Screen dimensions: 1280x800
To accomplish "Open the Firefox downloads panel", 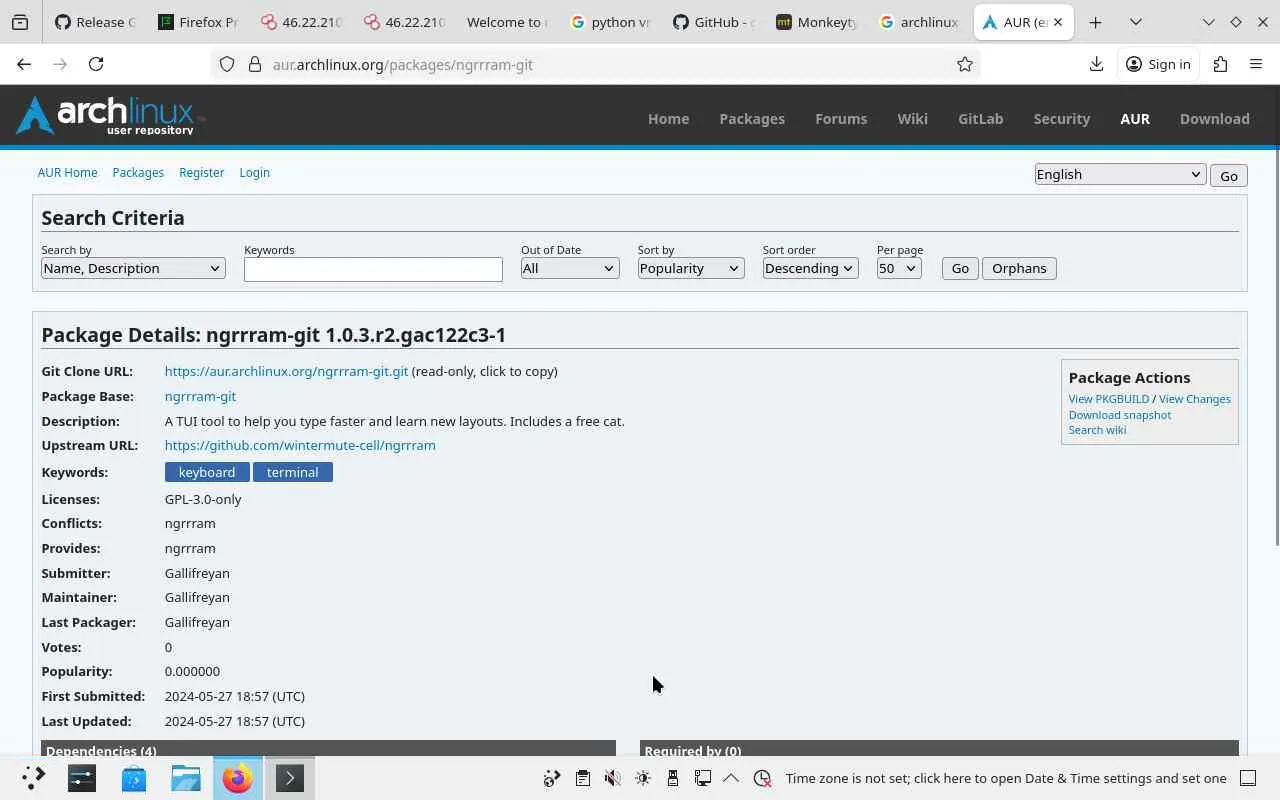I will (1096, 64).
